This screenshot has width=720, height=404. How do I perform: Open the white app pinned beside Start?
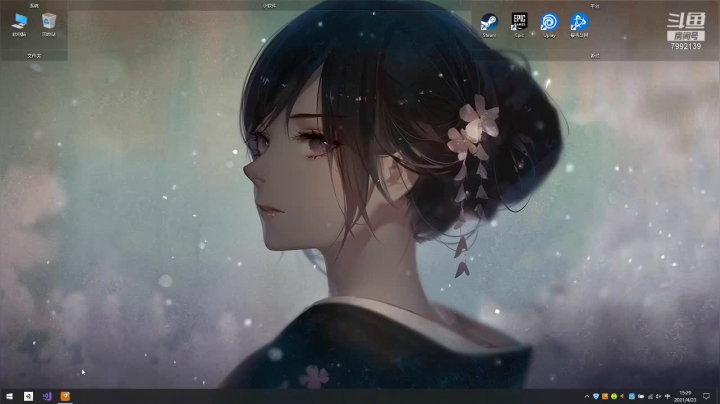(x=28, y=396)
